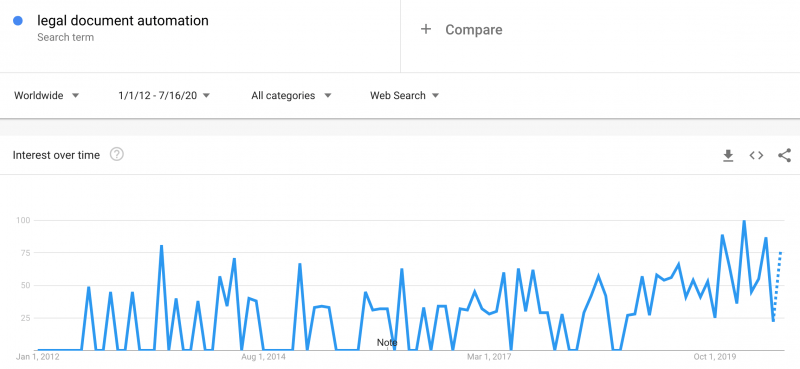Select the peak at value 100
This screenshot has width=800, height=369.
pos(744,221)
